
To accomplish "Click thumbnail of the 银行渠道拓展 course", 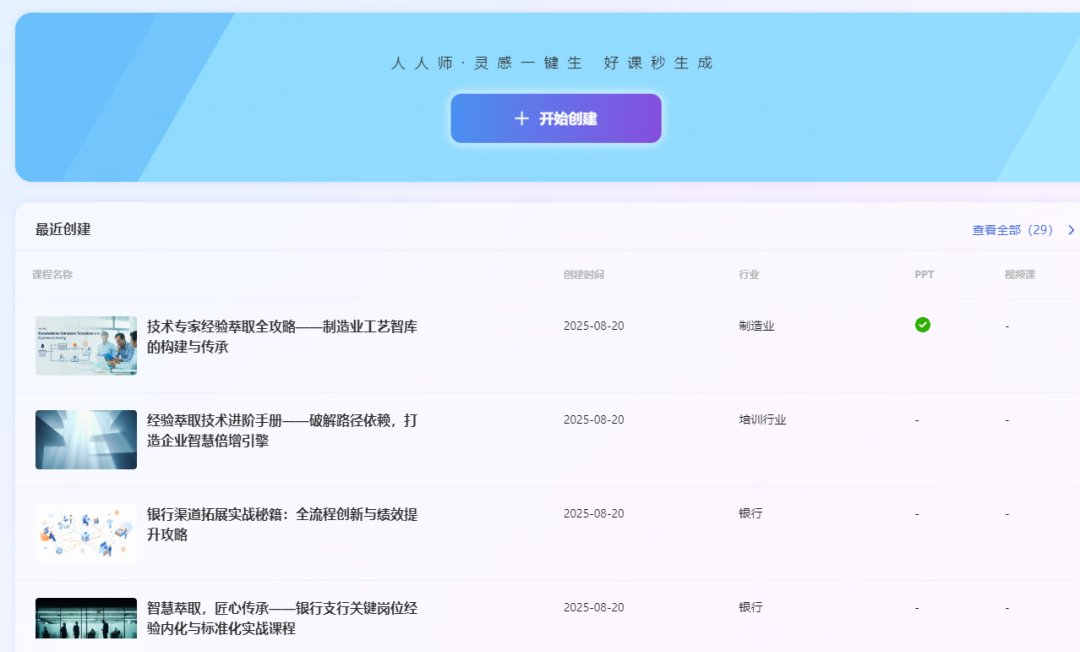I will (86, 532).
